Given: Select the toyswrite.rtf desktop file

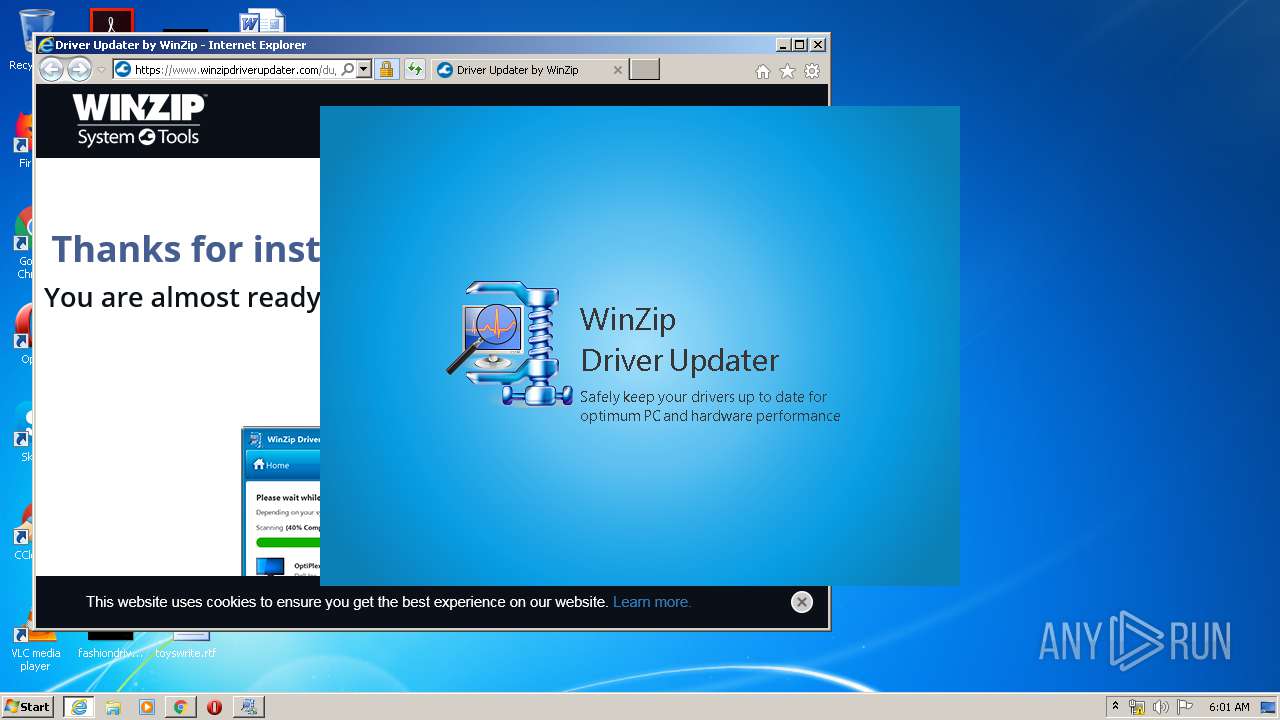Looking at the screenshot, I should [186, 644].
